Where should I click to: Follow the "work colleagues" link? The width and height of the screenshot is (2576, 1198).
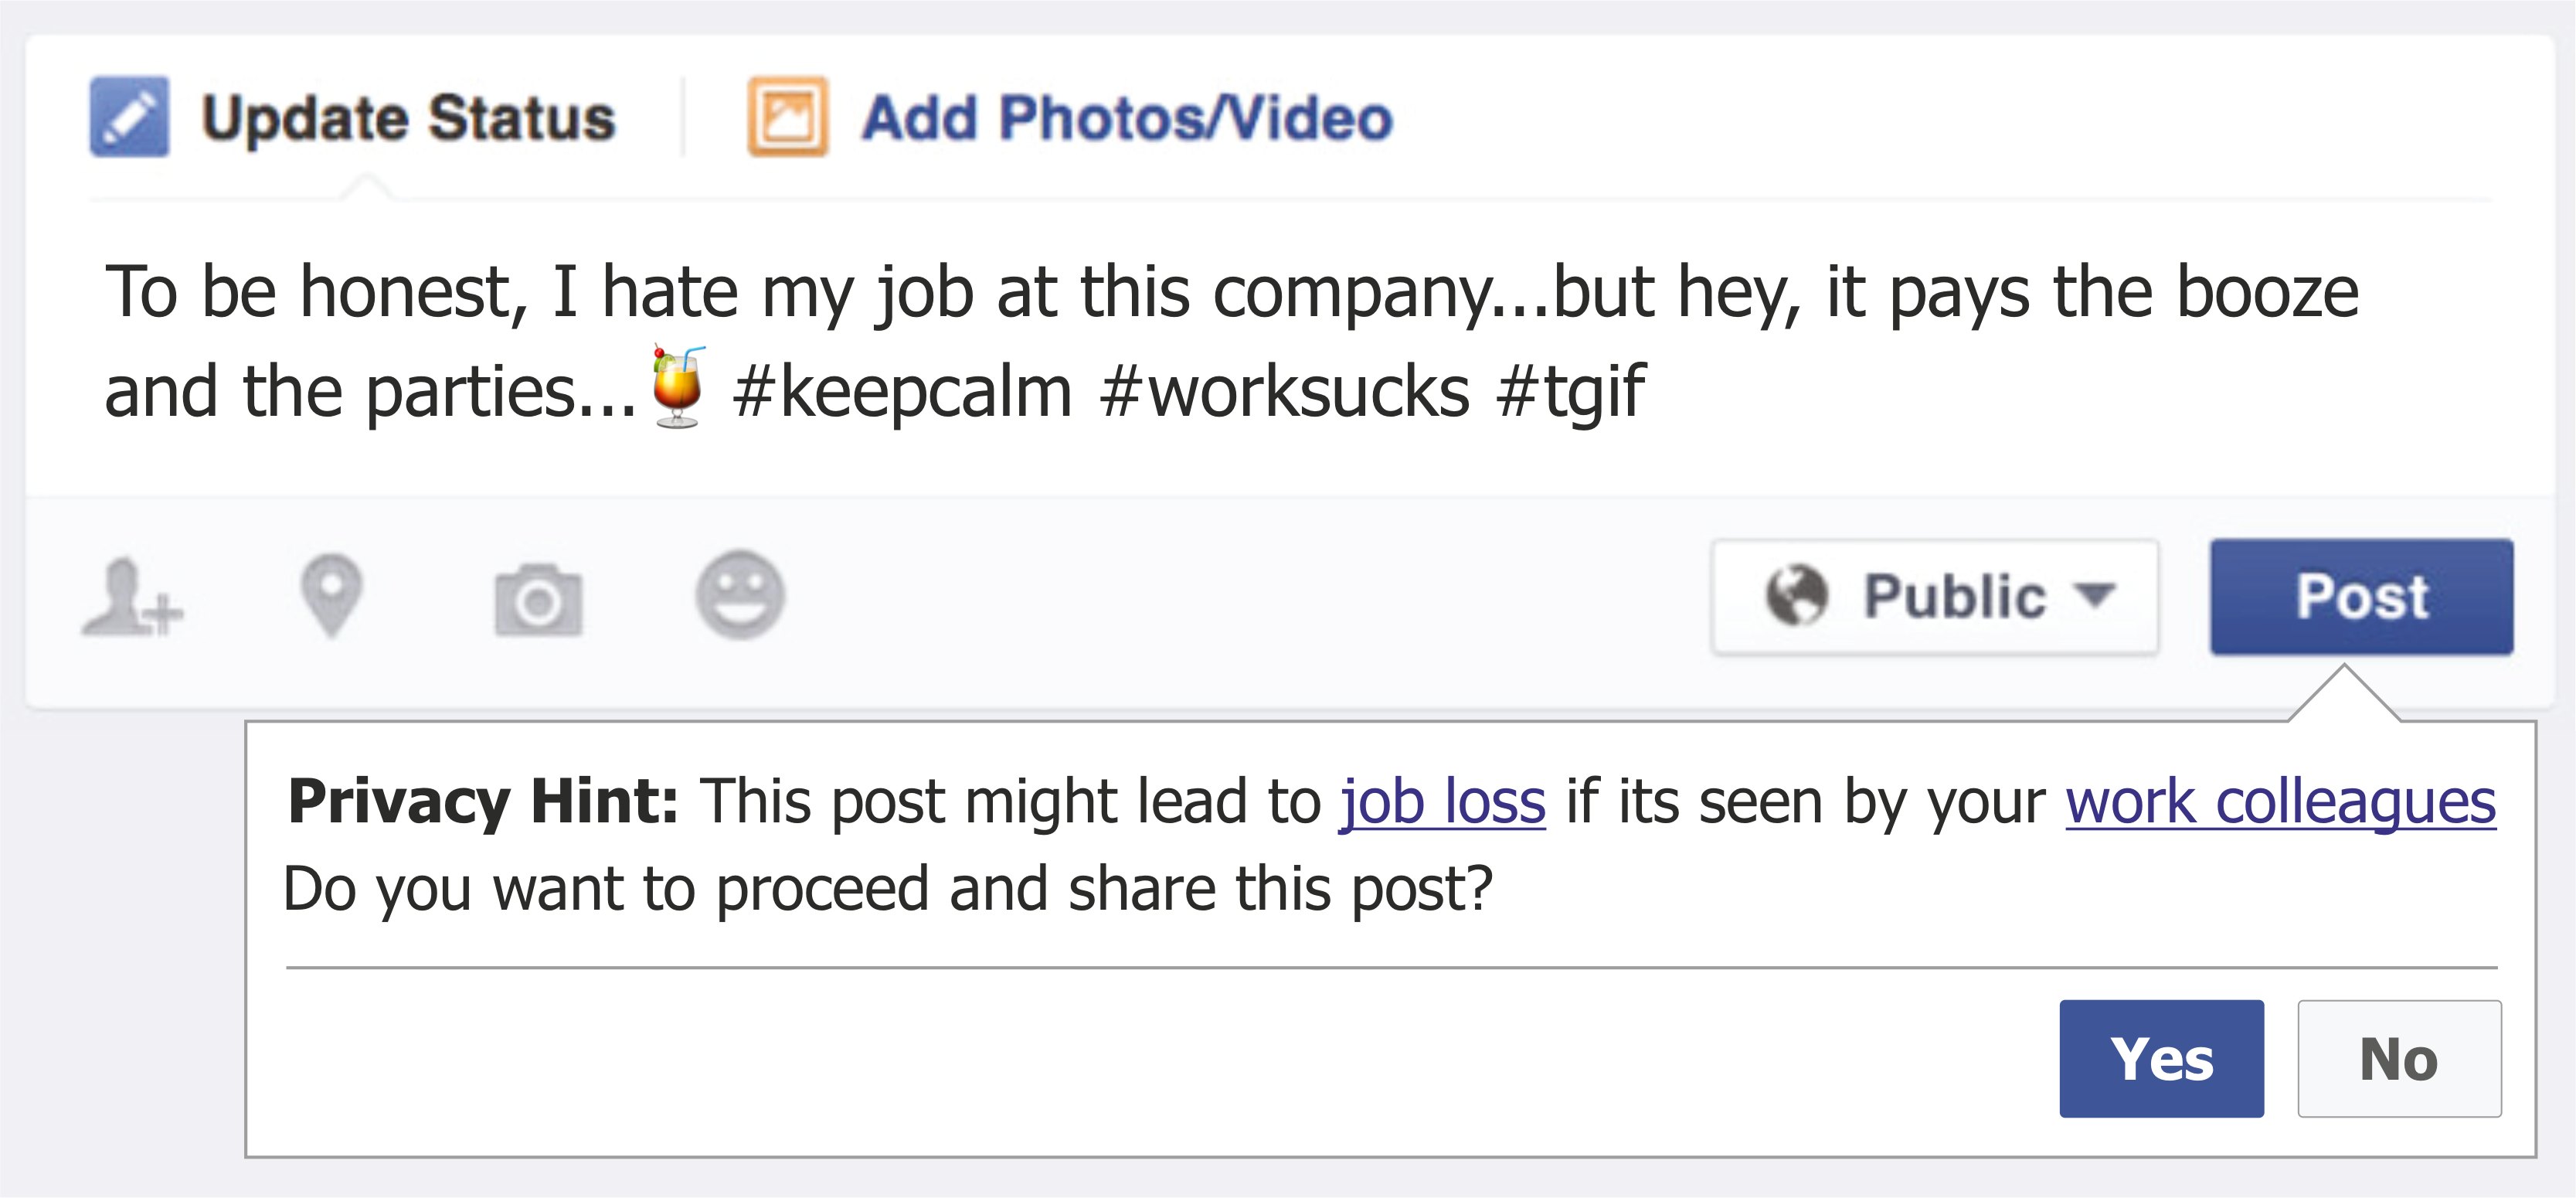point(2280,802)
